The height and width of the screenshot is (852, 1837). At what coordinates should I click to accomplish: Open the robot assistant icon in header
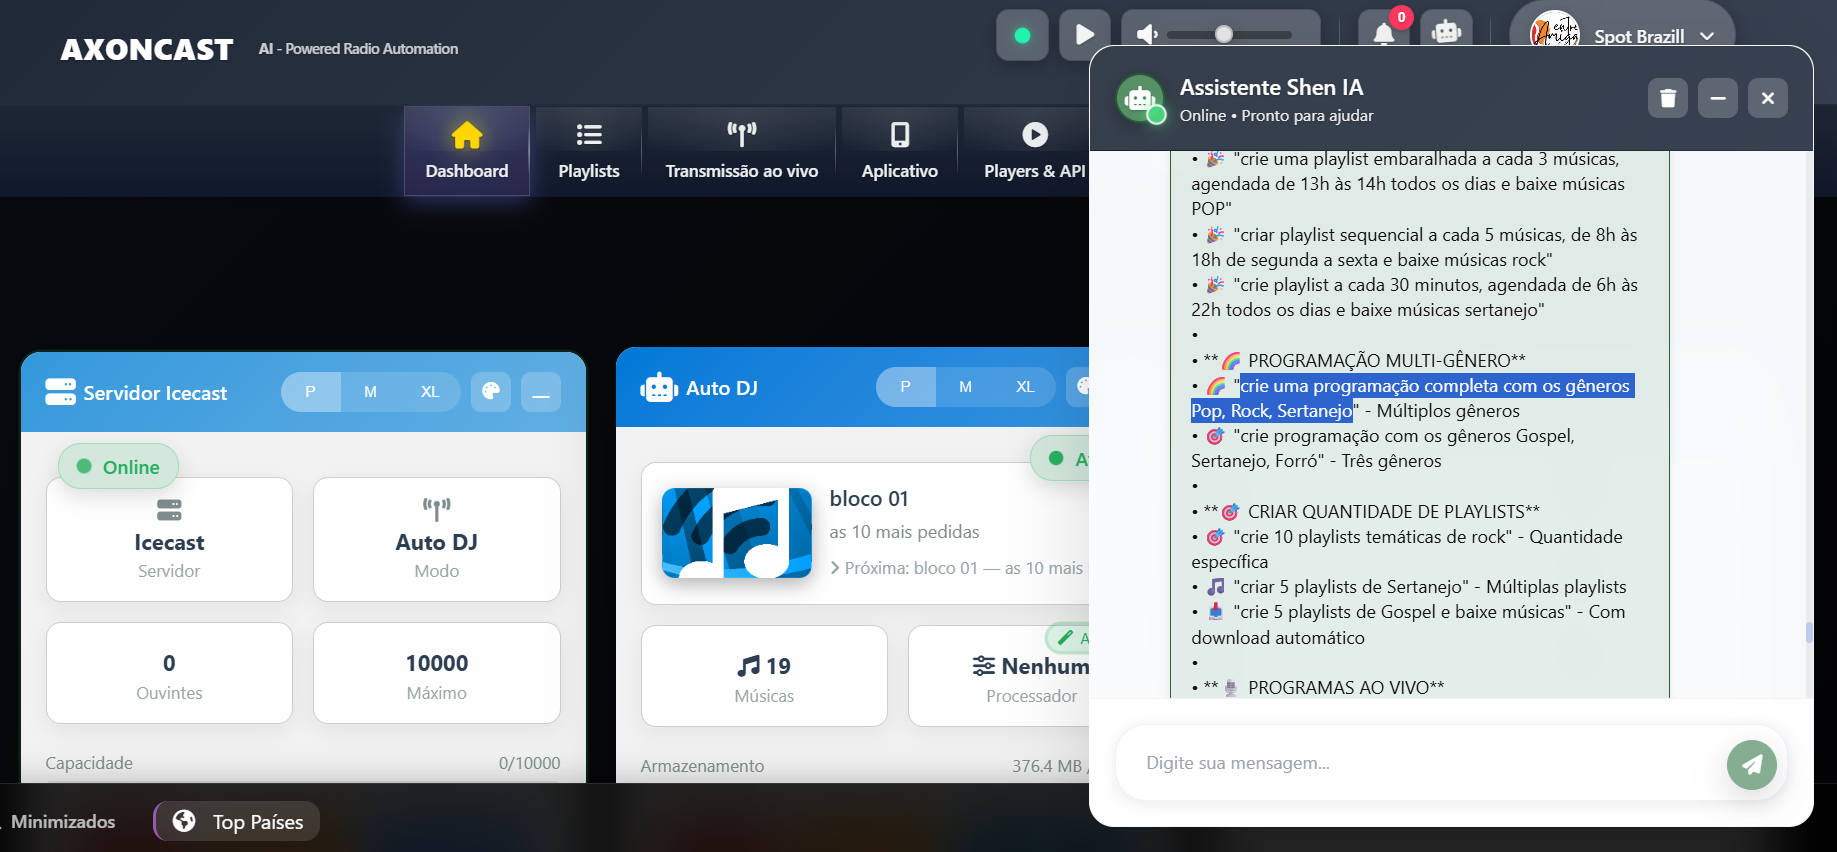click(x=1446, y=32)
